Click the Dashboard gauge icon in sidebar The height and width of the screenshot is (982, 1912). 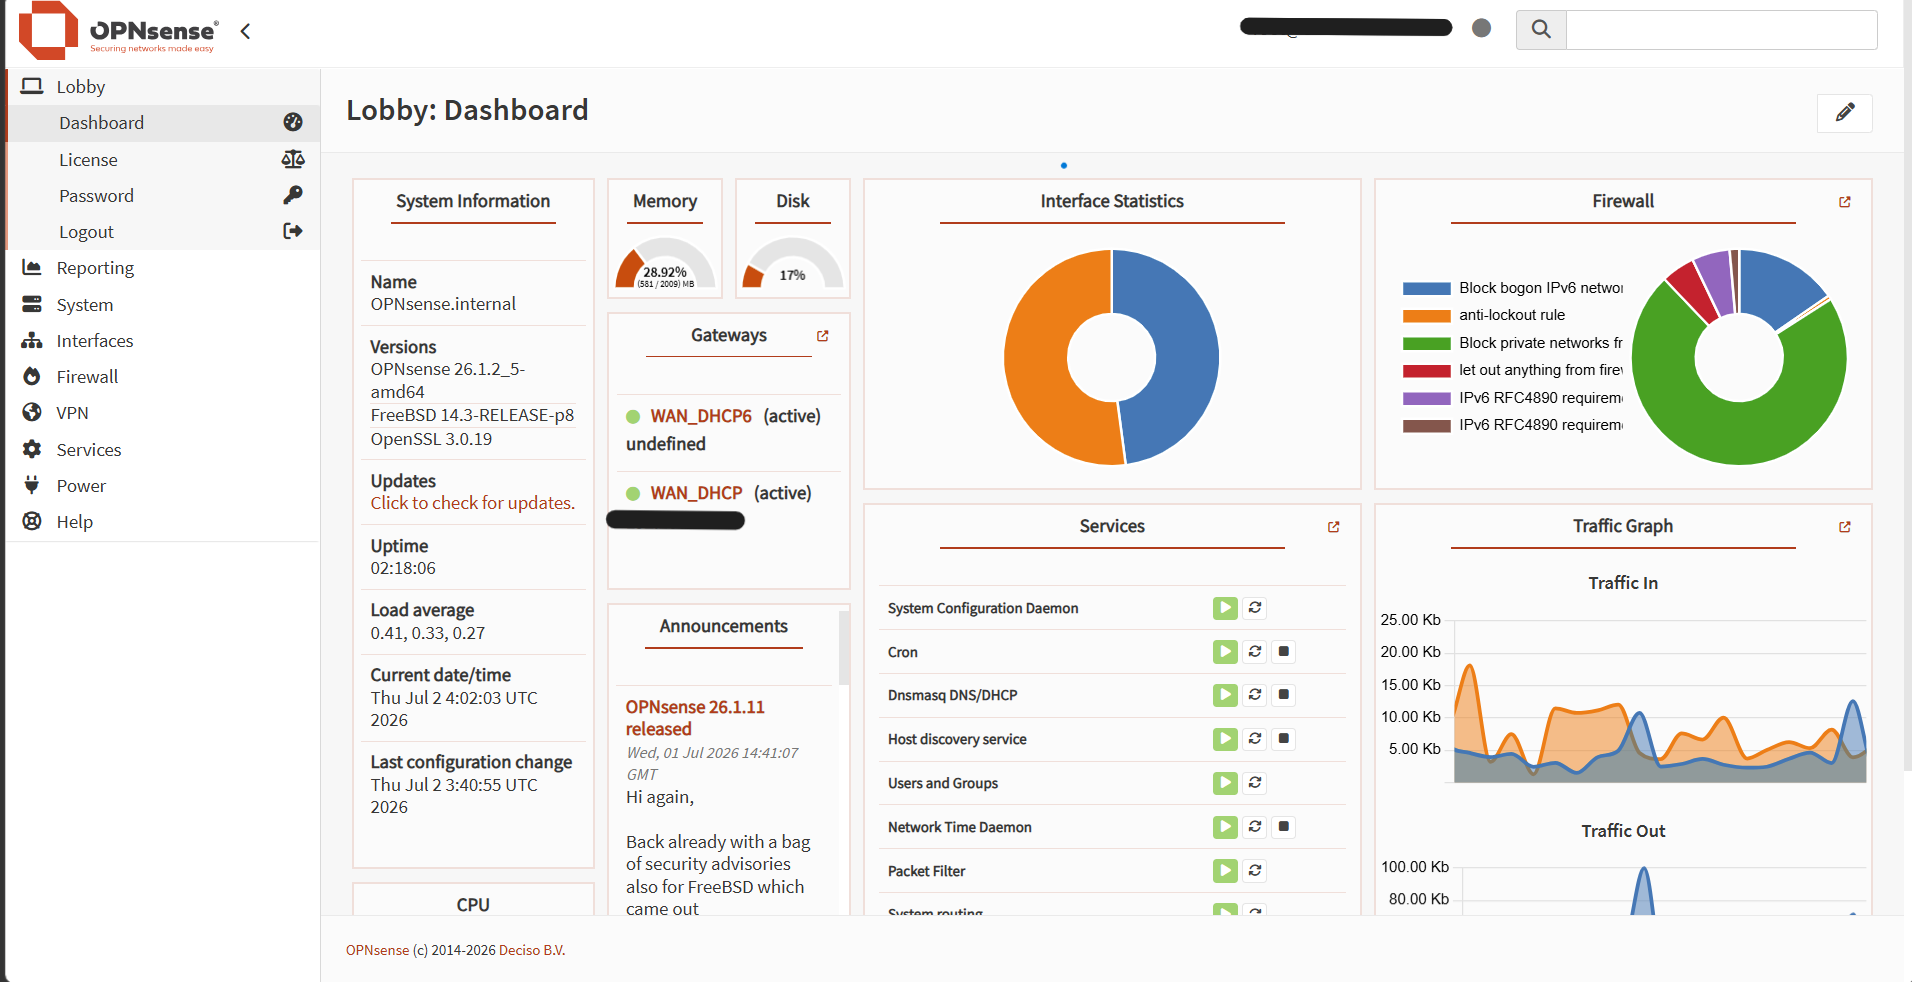point(293,122)
